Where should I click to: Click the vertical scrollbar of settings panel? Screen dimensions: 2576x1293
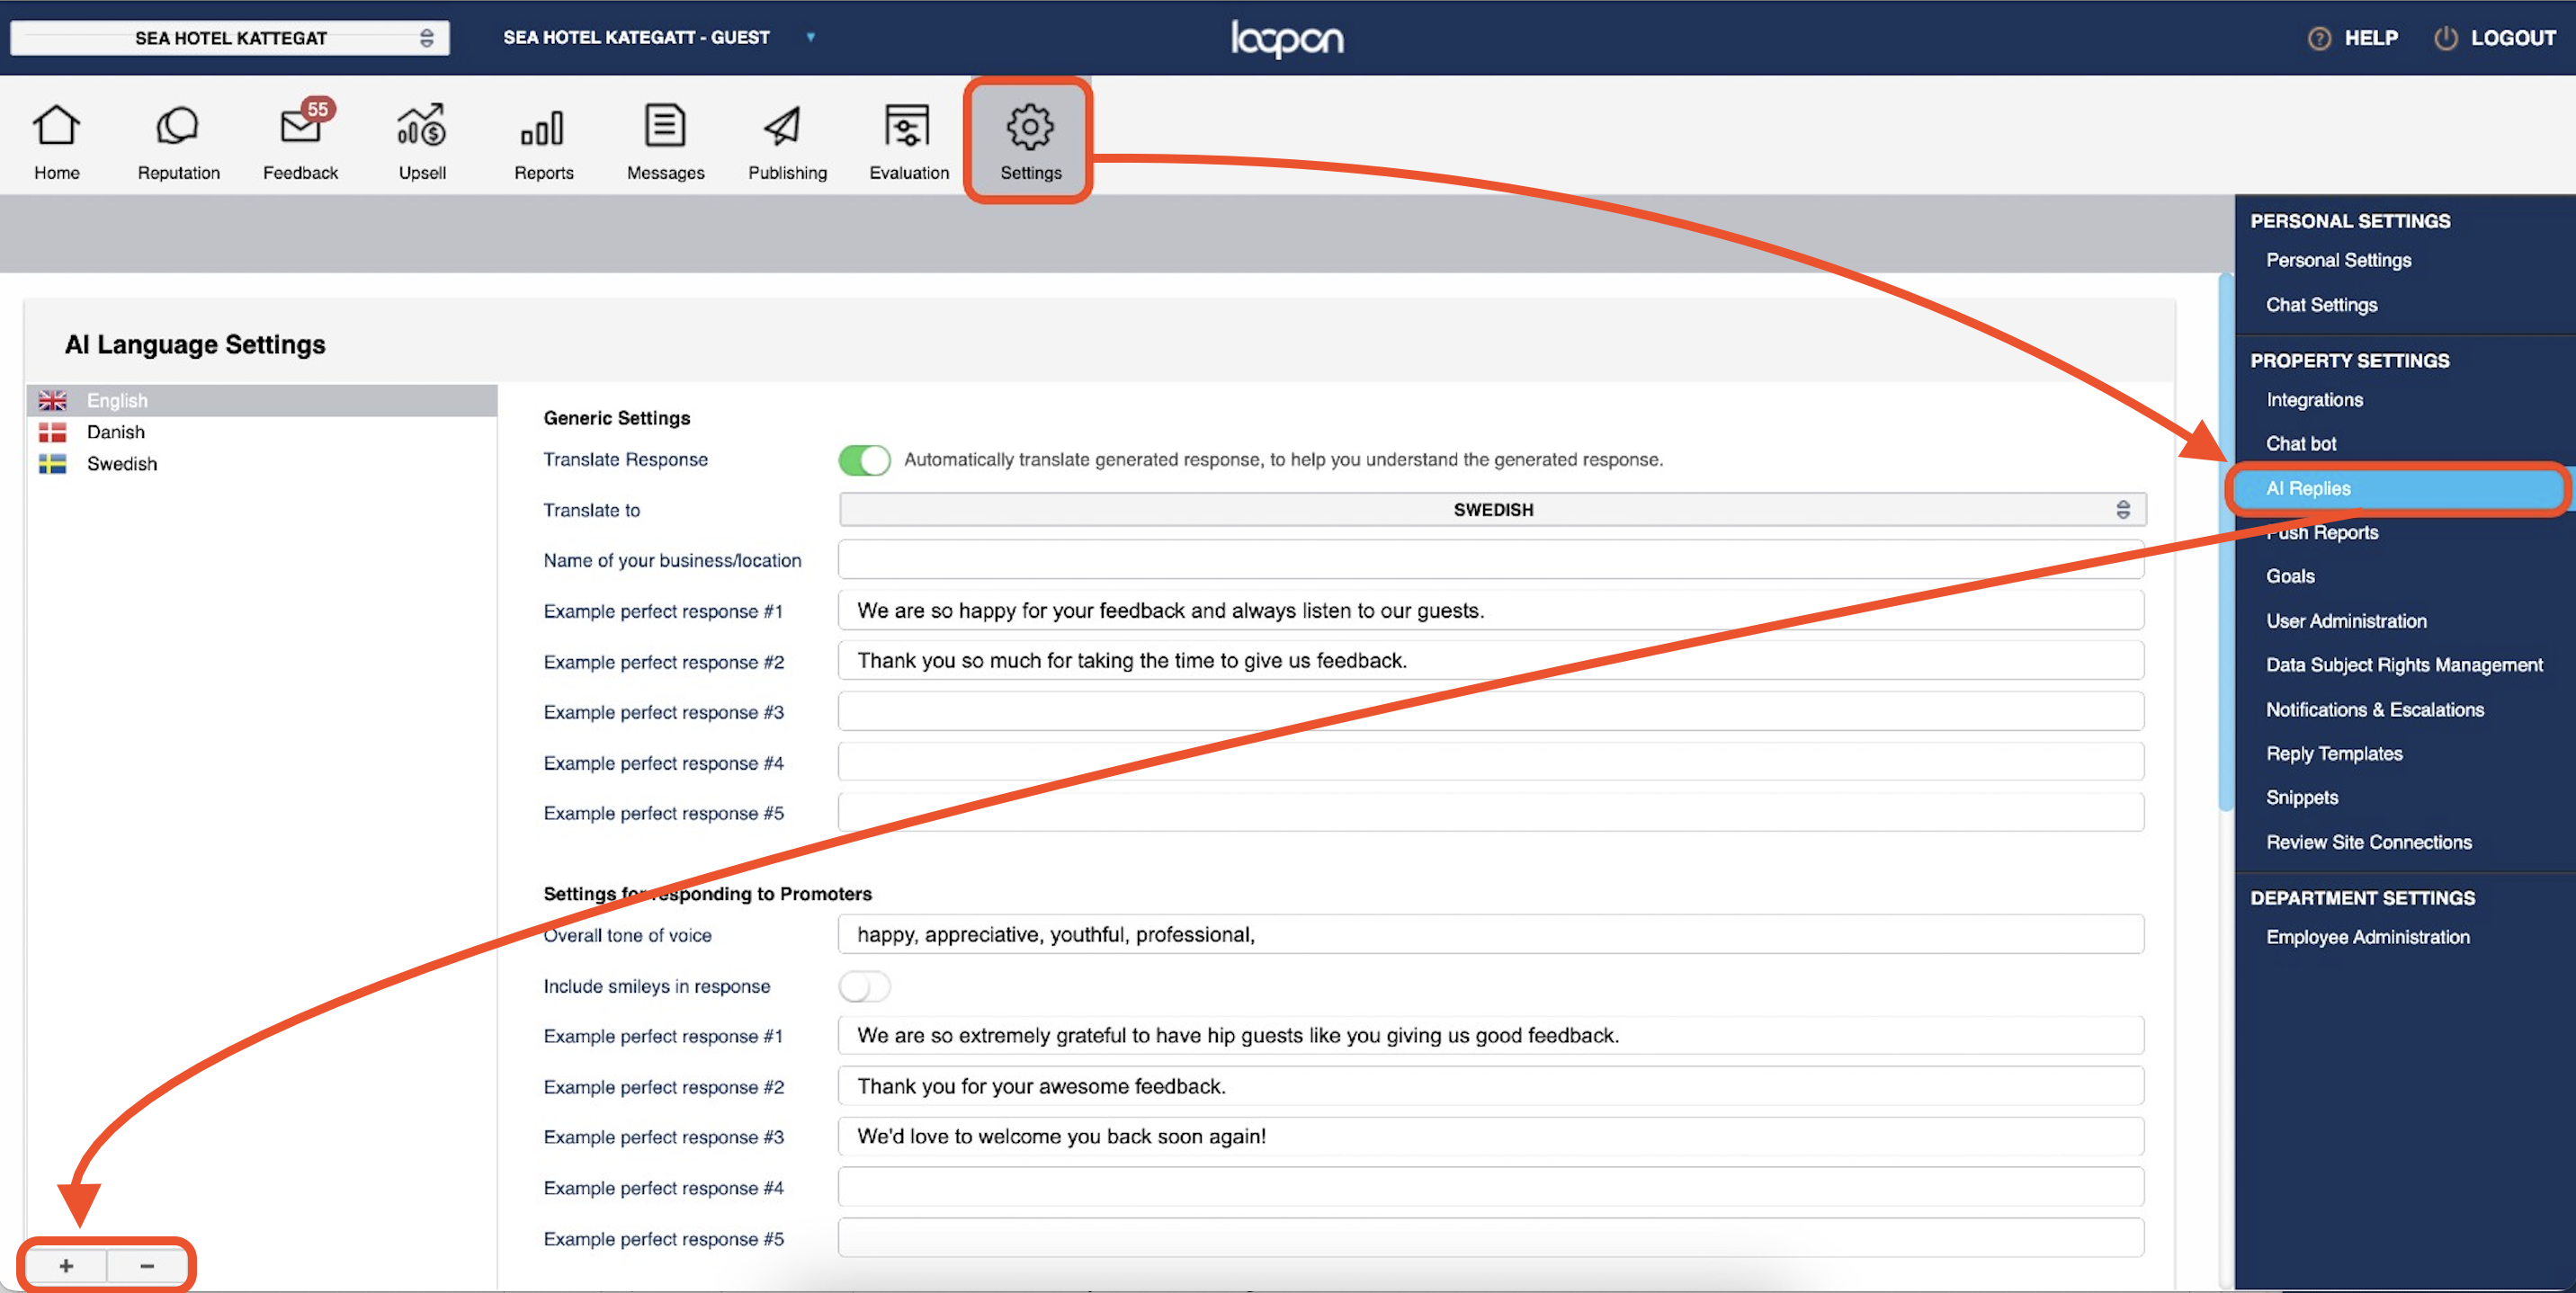pos(2225,540)
